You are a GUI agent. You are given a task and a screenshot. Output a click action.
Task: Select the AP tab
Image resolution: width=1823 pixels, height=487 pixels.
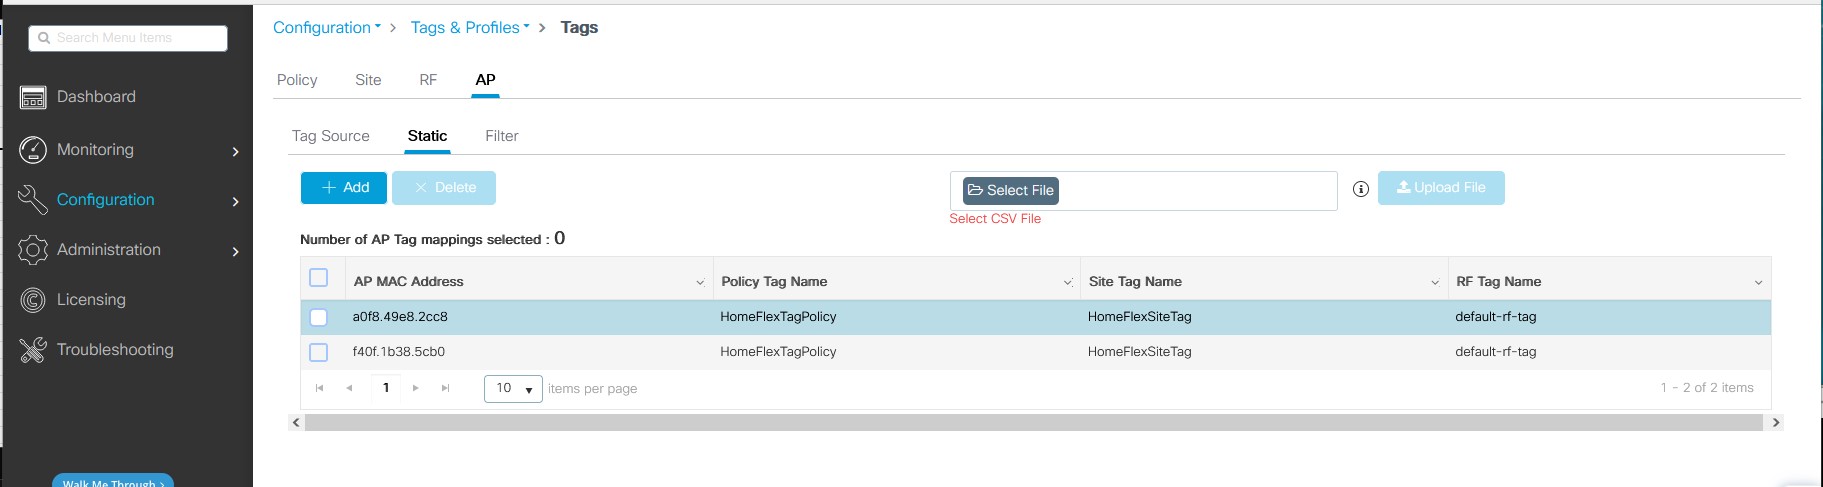pos(485,80)
